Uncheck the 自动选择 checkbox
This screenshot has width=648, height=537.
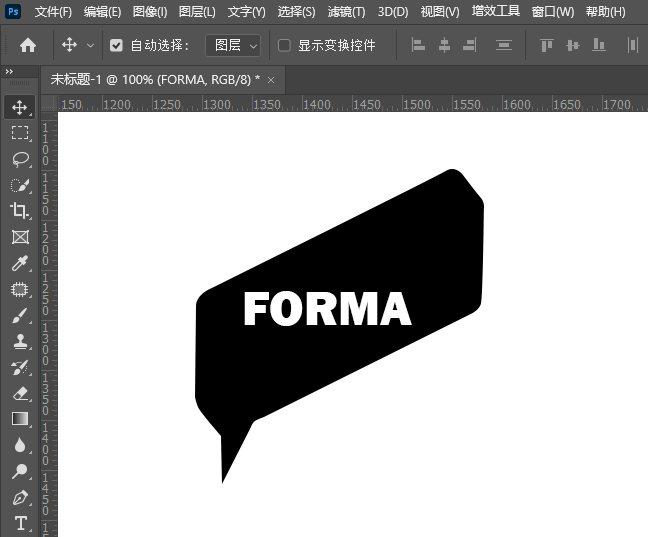point(116,46)
